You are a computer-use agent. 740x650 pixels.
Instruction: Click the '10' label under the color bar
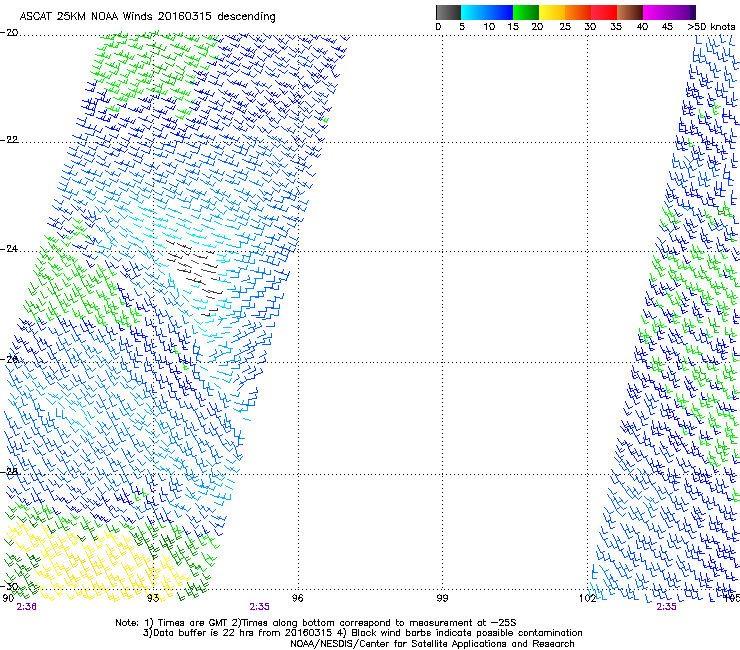pyautogui.click(x=489, y=27)
